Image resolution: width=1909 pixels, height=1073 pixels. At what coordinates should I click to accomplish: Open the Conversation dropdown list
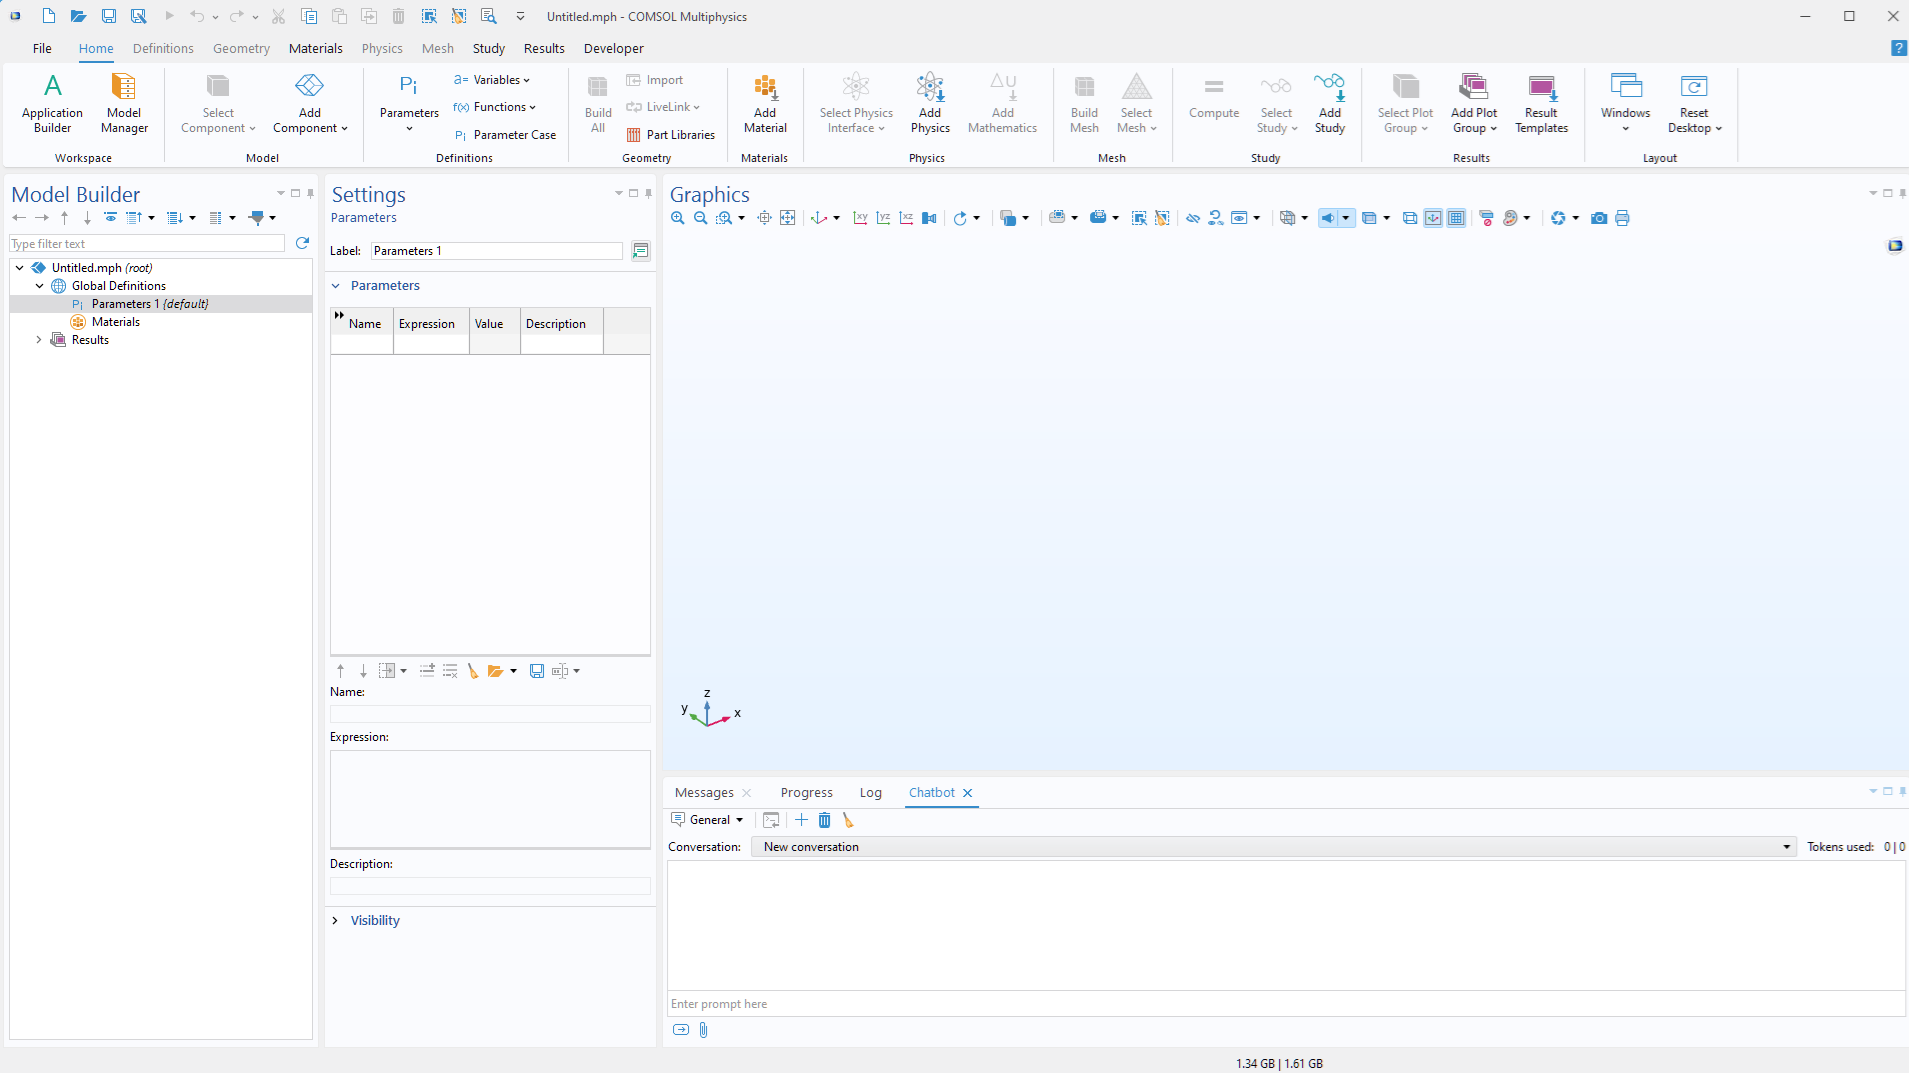[1786, 847]
